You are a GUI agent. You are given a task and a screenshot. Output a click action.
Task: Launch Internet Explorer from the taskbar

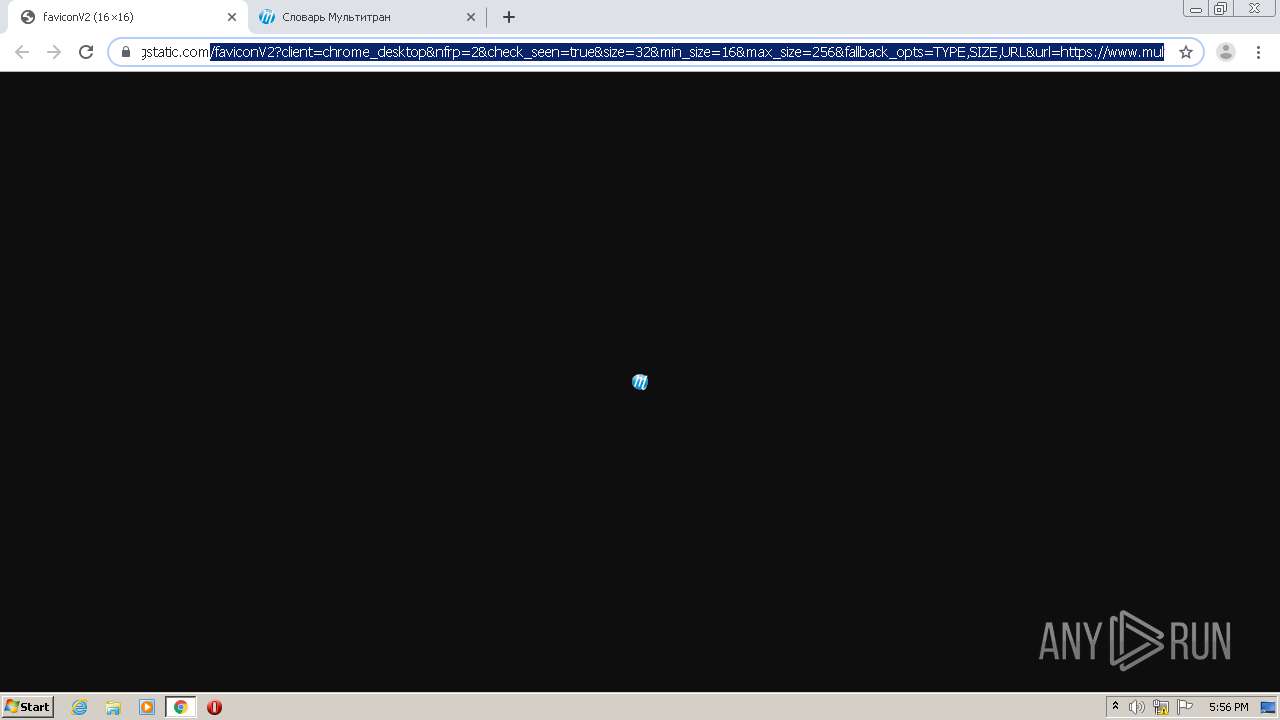[x=80, y=707]
